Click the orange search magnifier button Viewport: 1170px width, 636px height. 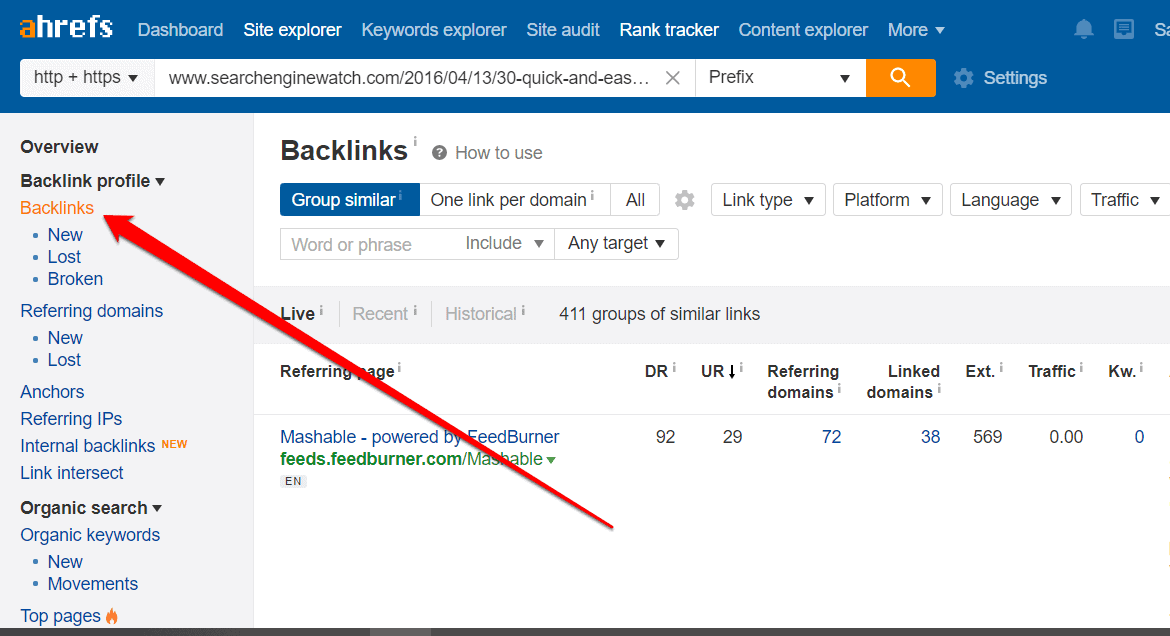pyautogui.click(x=901, y=78)
